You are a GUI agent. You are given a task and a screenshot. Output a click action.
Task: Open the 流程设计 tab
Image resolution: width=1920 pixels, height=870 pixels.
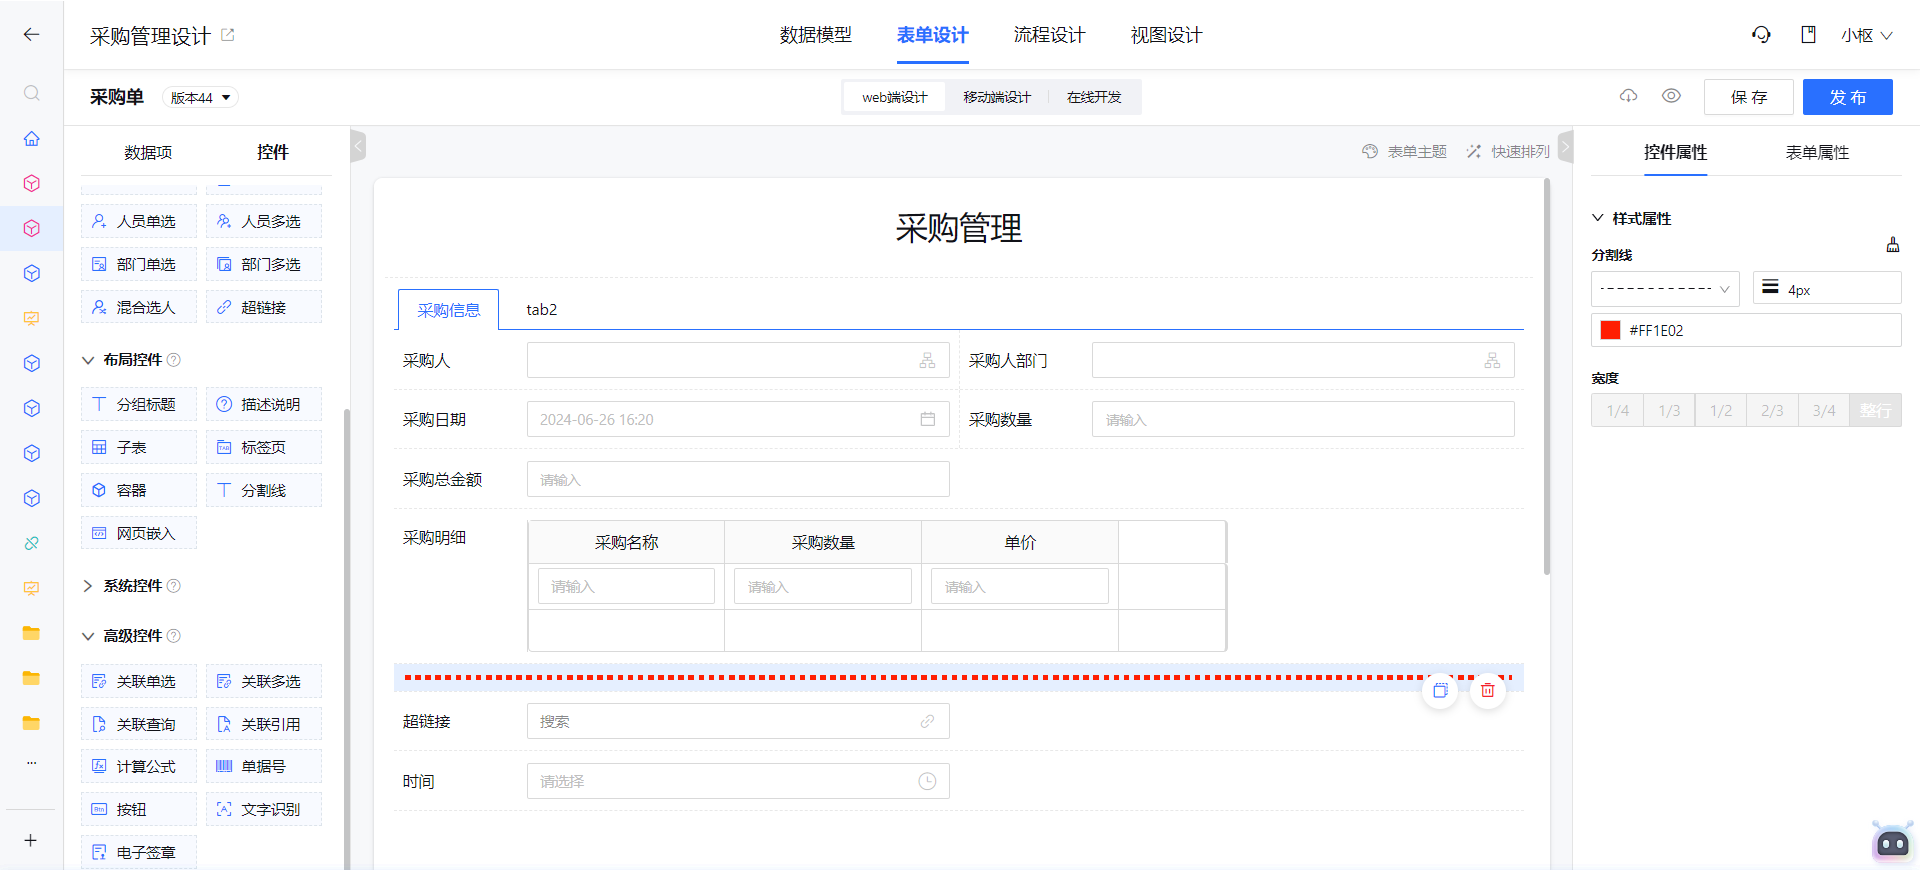coord(1049,35)
